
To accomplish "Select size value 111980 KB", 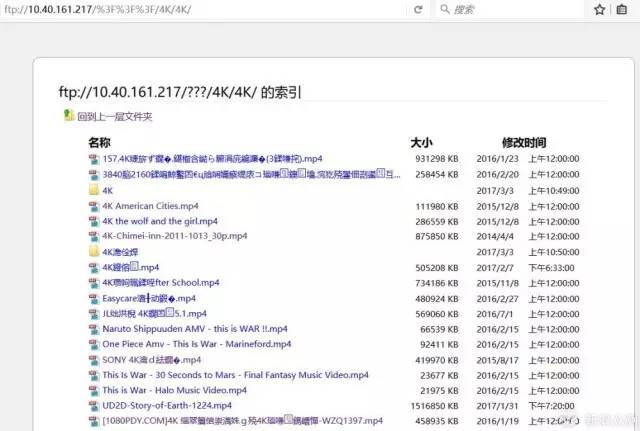I will pos(437,207).
